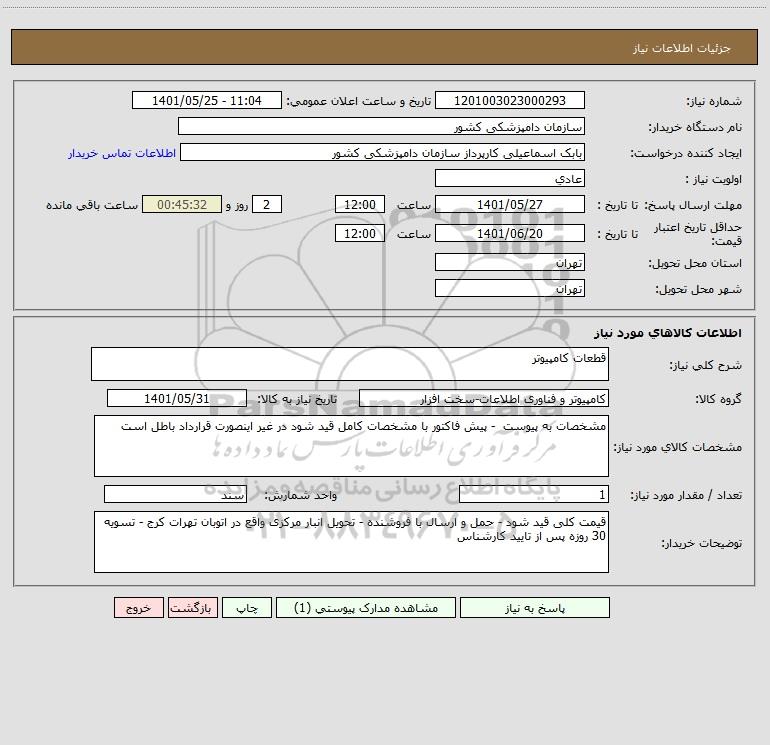Click the countdown timer 00:45:32
Screen dimensions: 770x745
point(182,204)
